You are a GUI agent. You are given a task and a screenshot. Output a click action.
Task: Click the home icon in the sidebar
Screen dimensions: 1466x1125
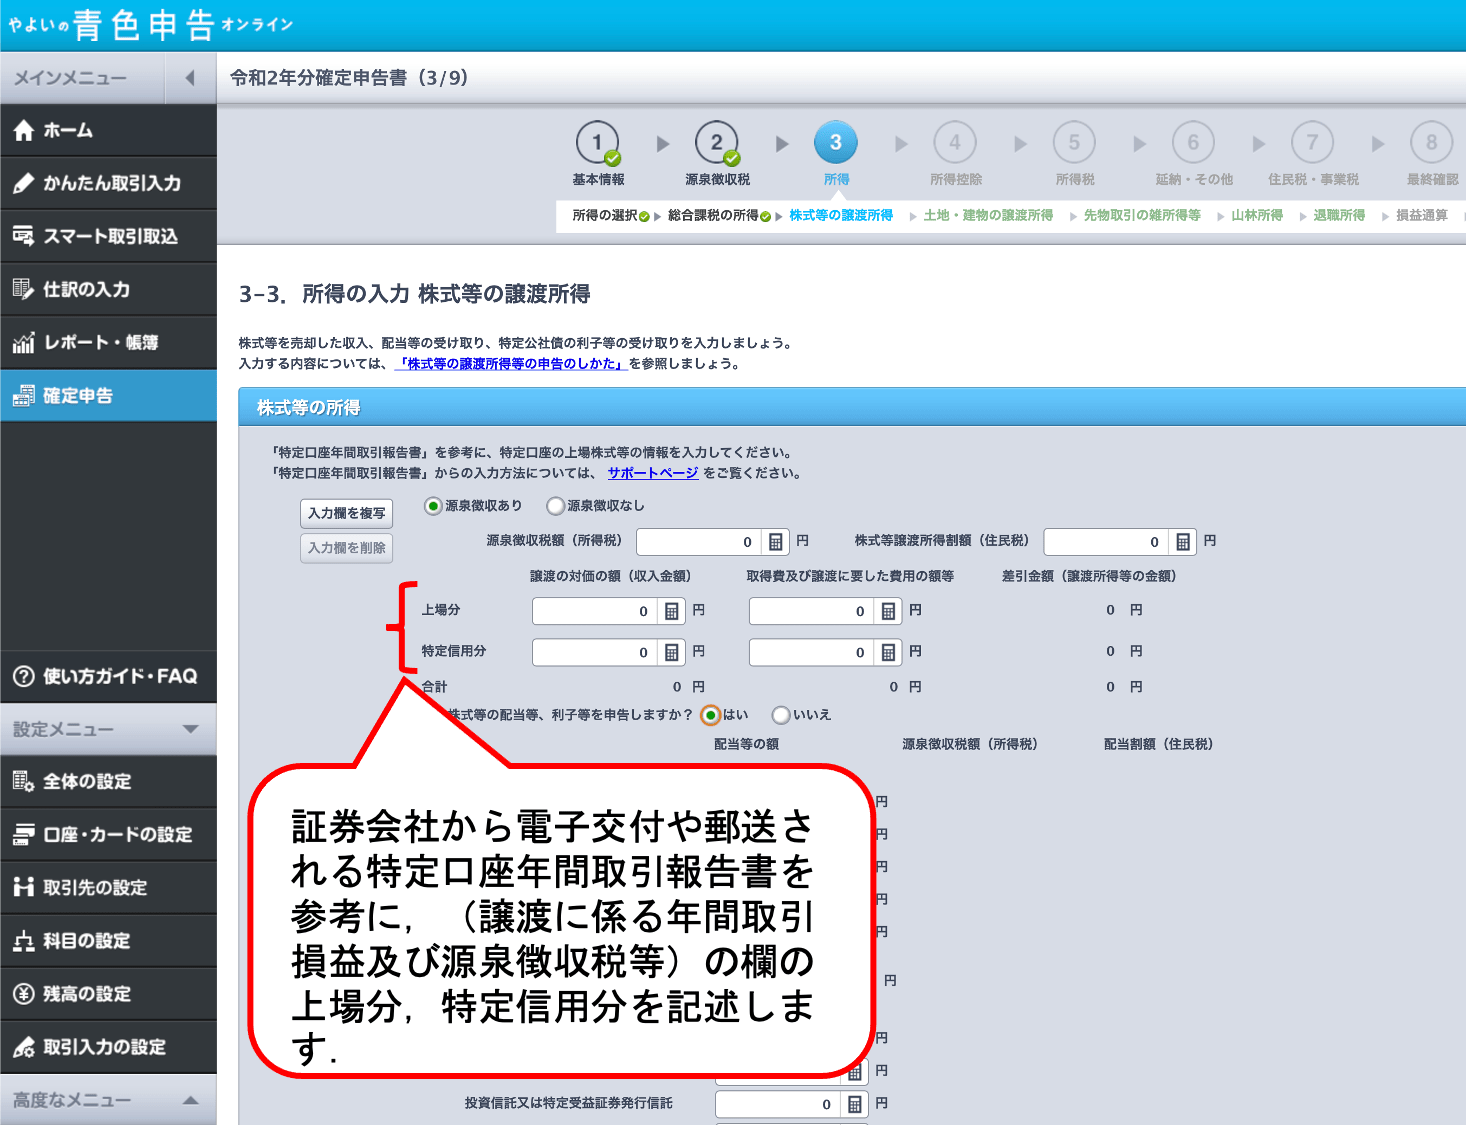[23, 130]
